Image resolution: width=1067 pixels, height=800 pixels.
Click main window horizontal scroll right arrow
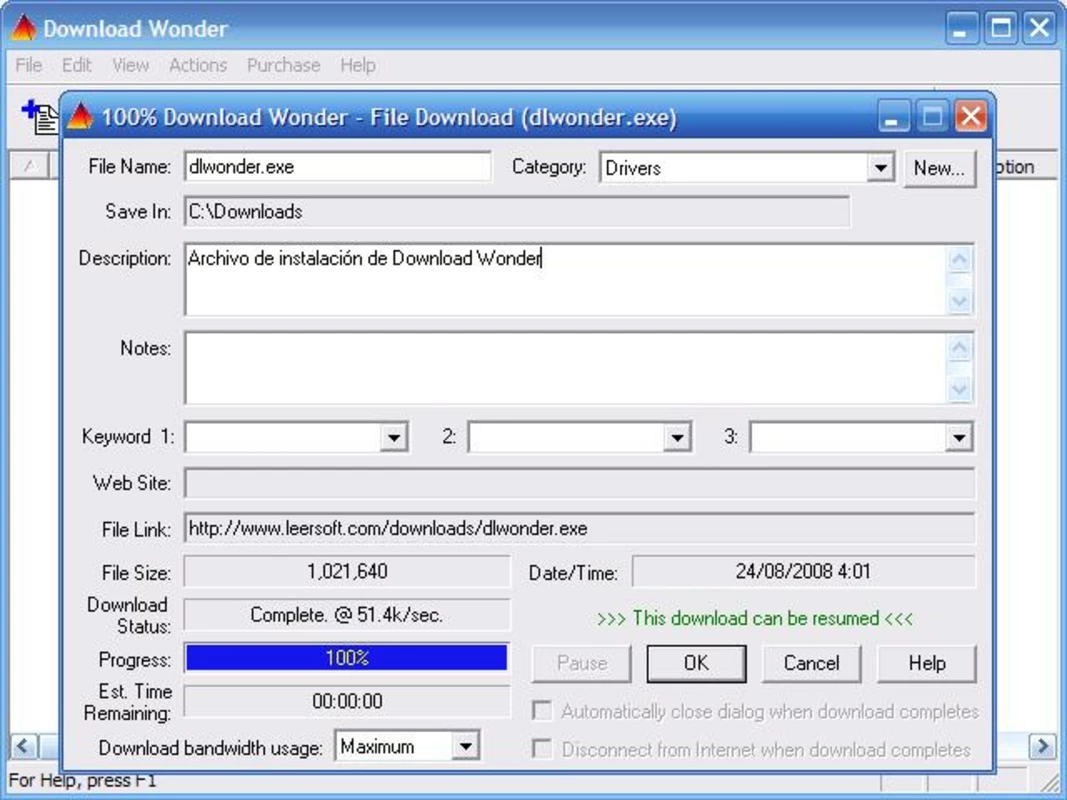pyautogui.click(x=1043, y=746)
